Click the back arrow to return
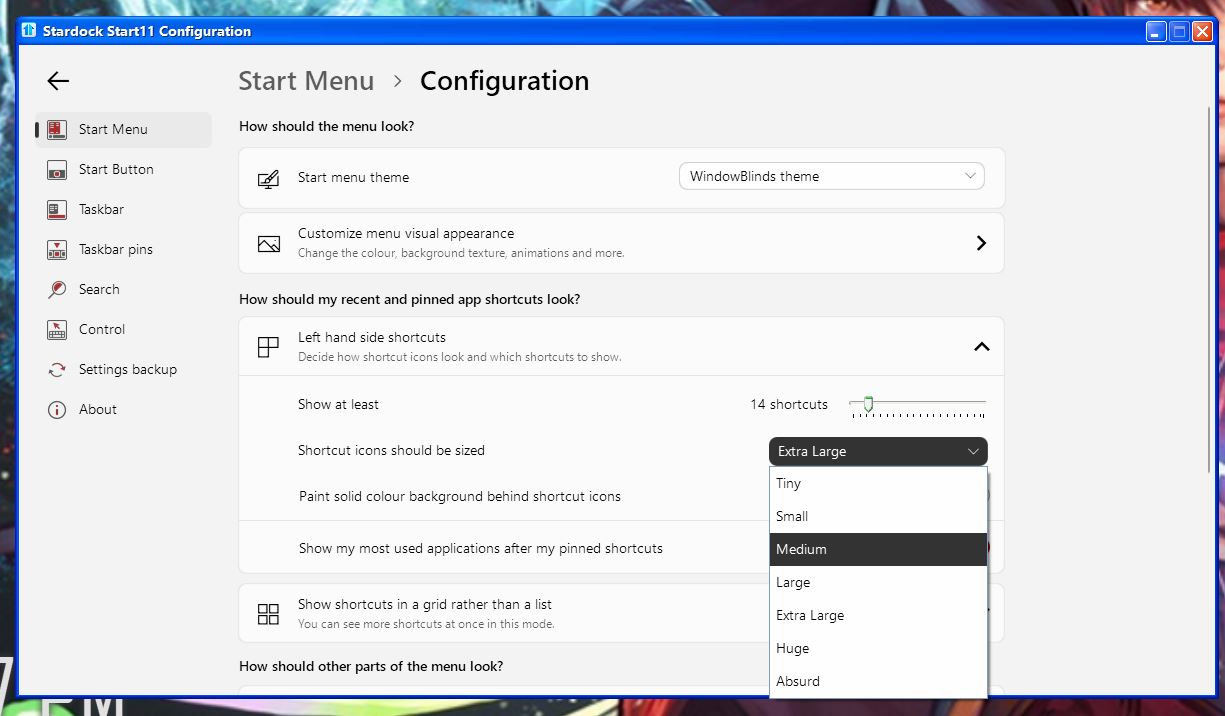1225x716 pixels. (57, 81)
